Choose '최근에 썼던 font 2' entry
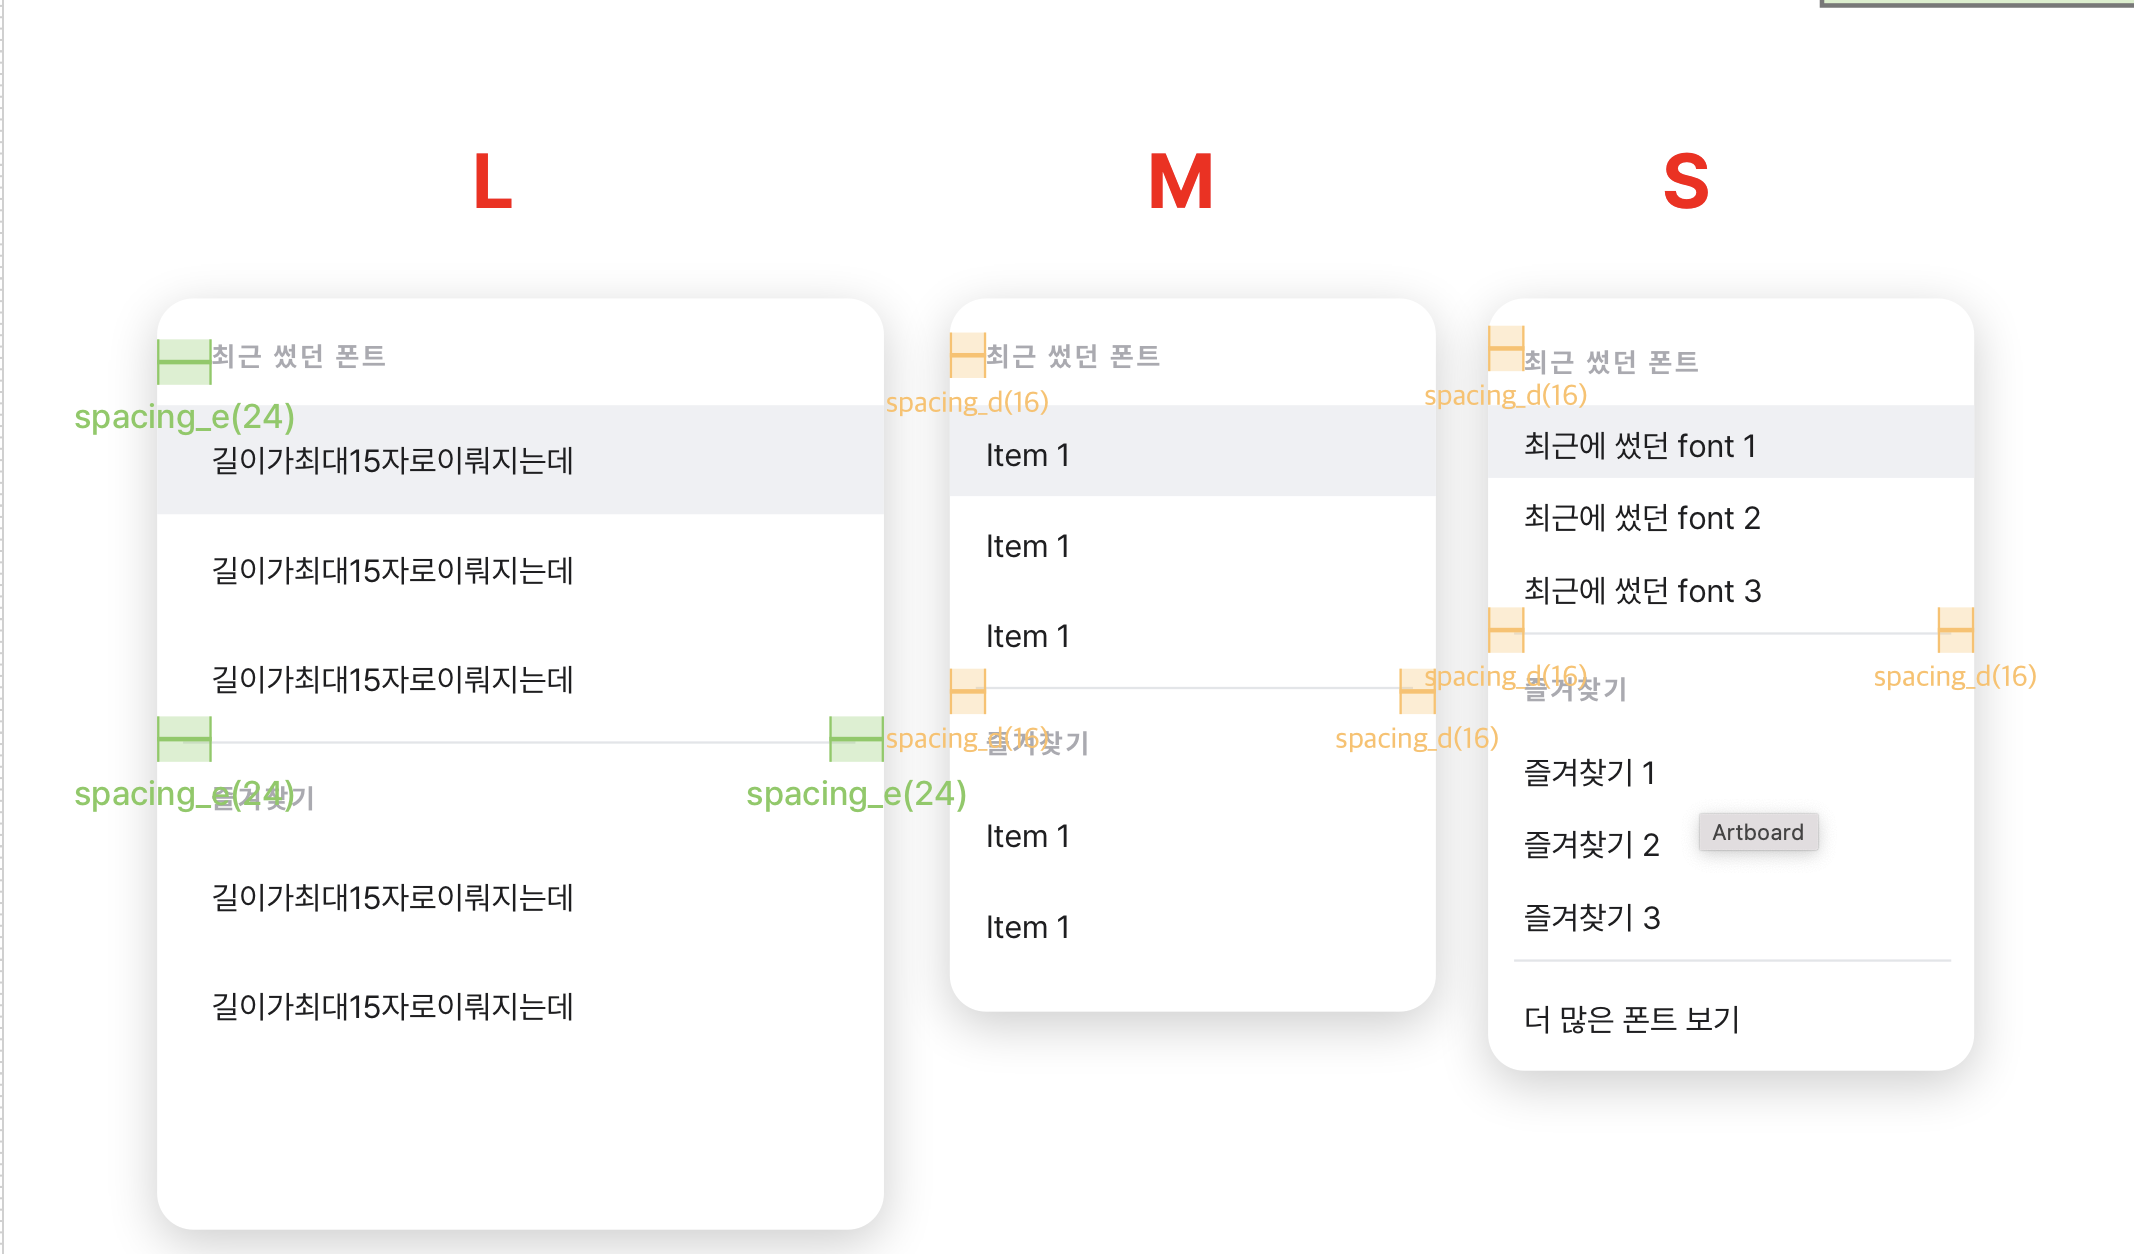2134x1254 pixels. (1730, 518)
